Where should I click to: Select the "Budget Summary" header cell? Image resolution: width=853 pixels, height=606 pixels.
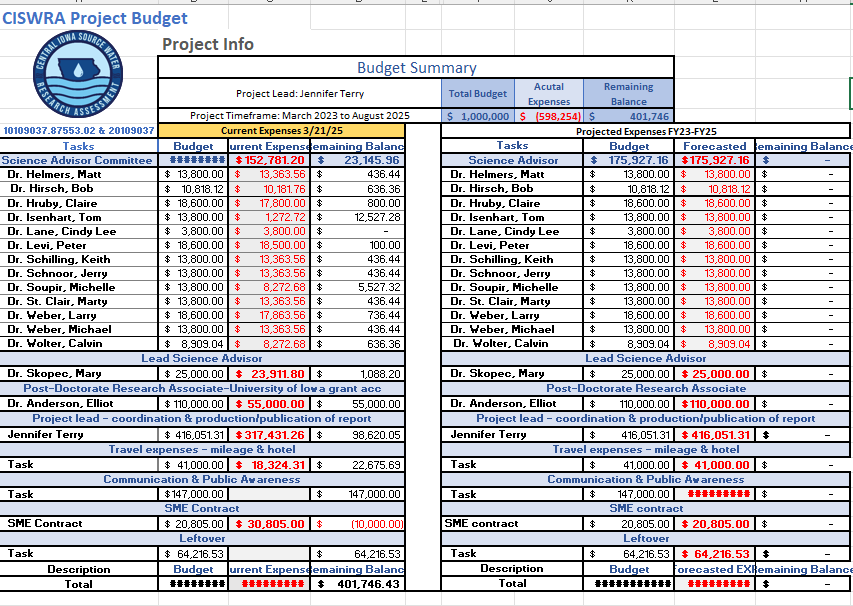click(416, 67)
